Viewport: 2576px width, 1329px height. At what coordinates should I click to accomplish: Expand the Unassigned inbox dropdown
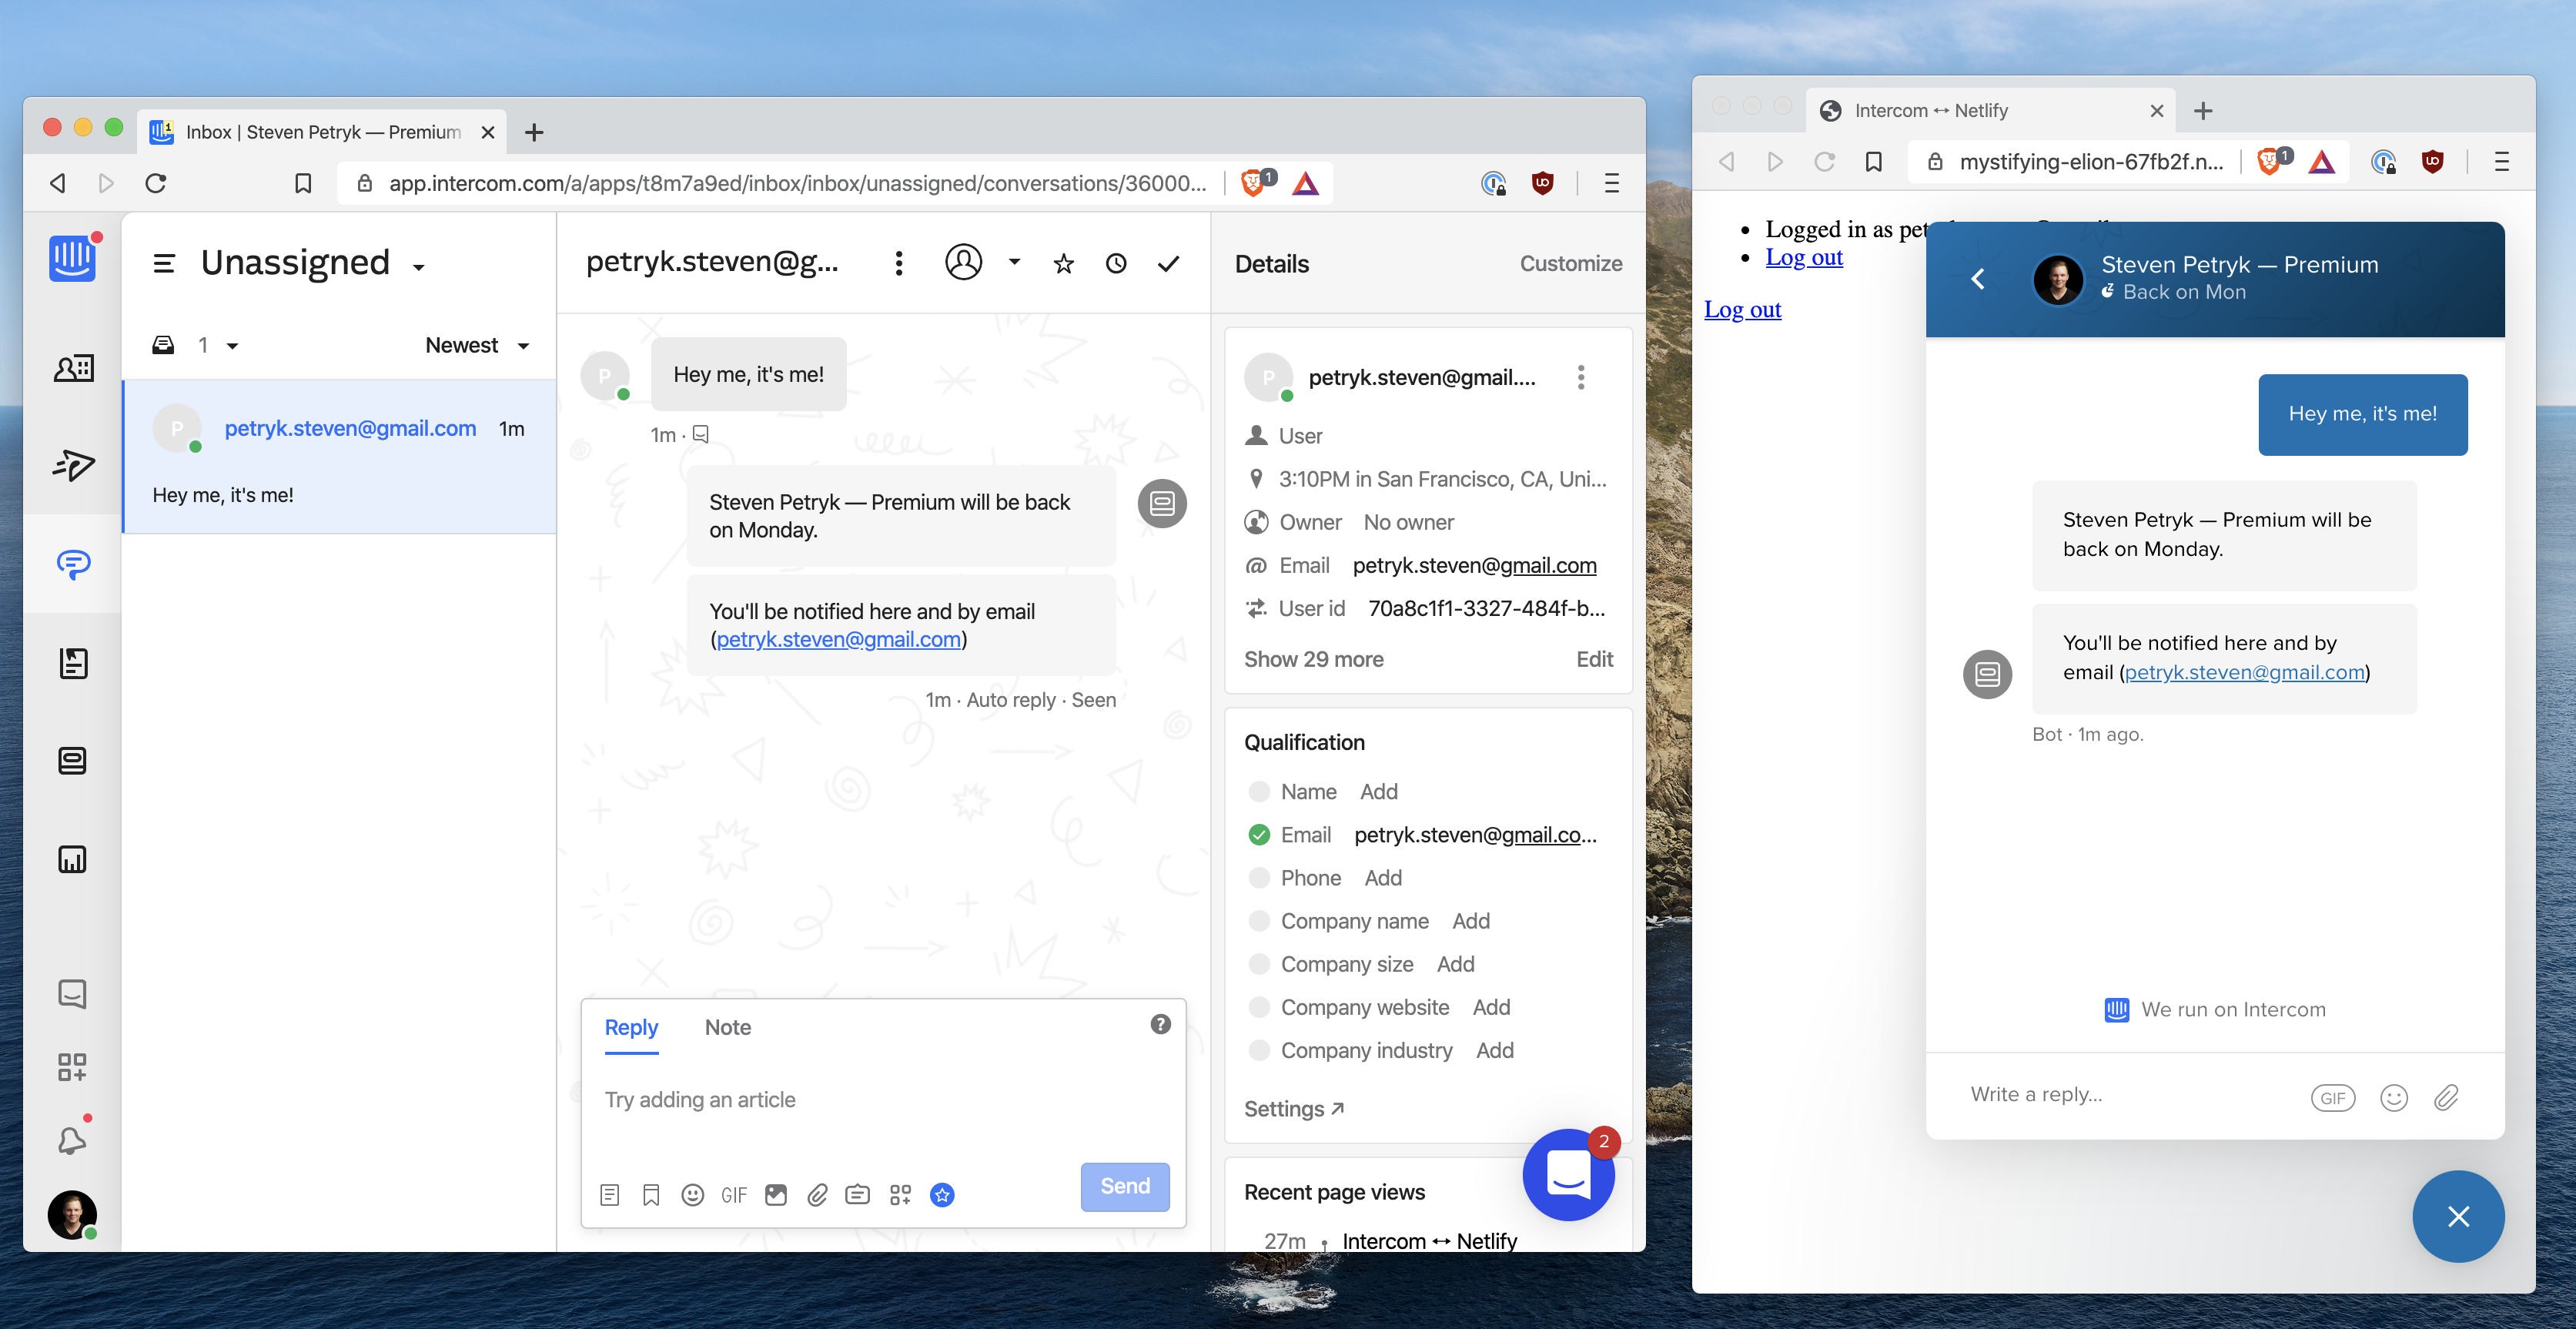[419, 266]
